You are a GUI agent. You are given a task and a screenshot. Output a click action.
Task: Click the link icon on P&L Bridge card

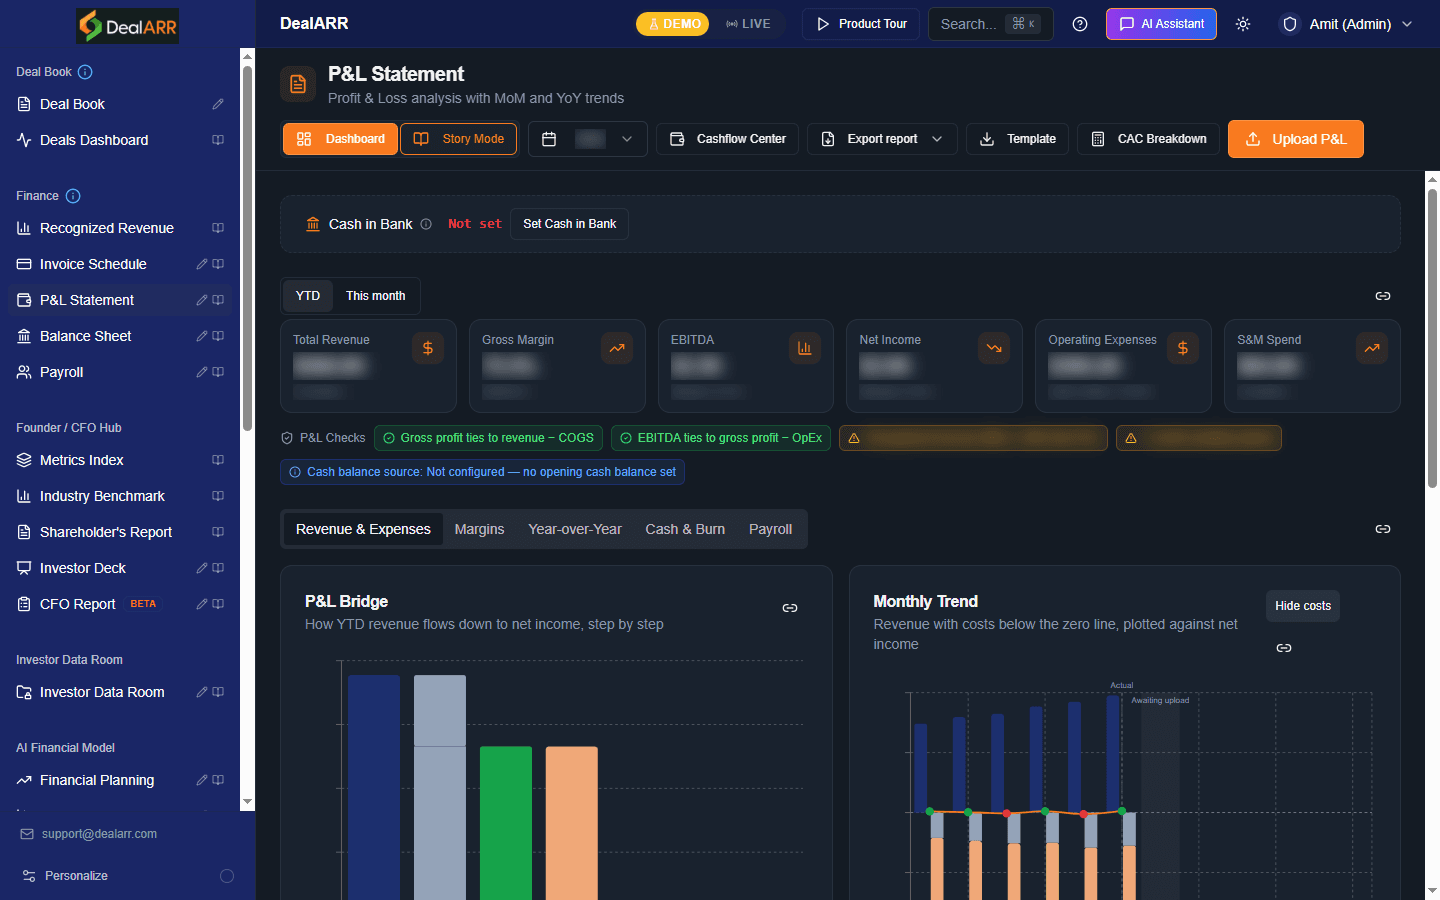pos(790,608)
